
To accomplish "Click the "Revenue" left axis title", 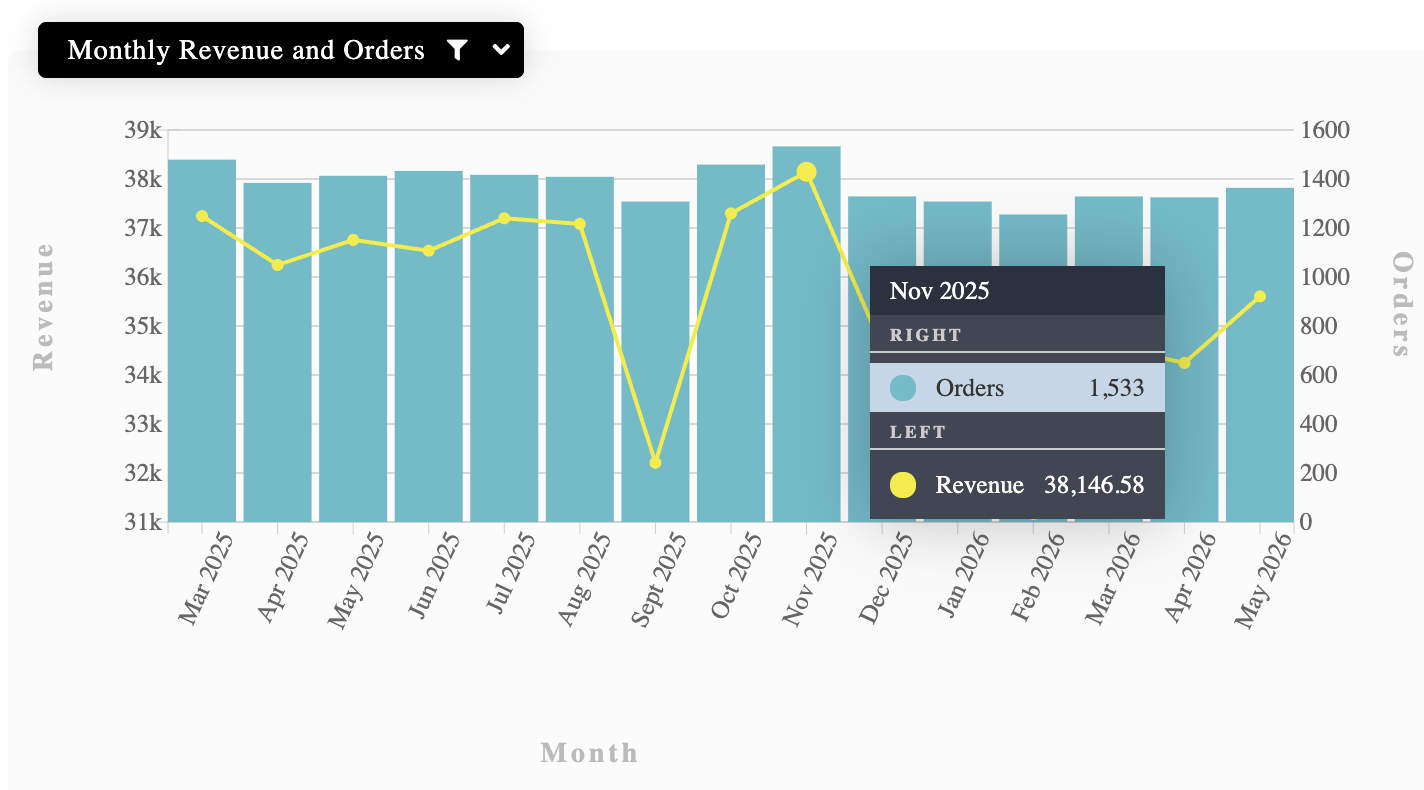I will pos(43,306).
